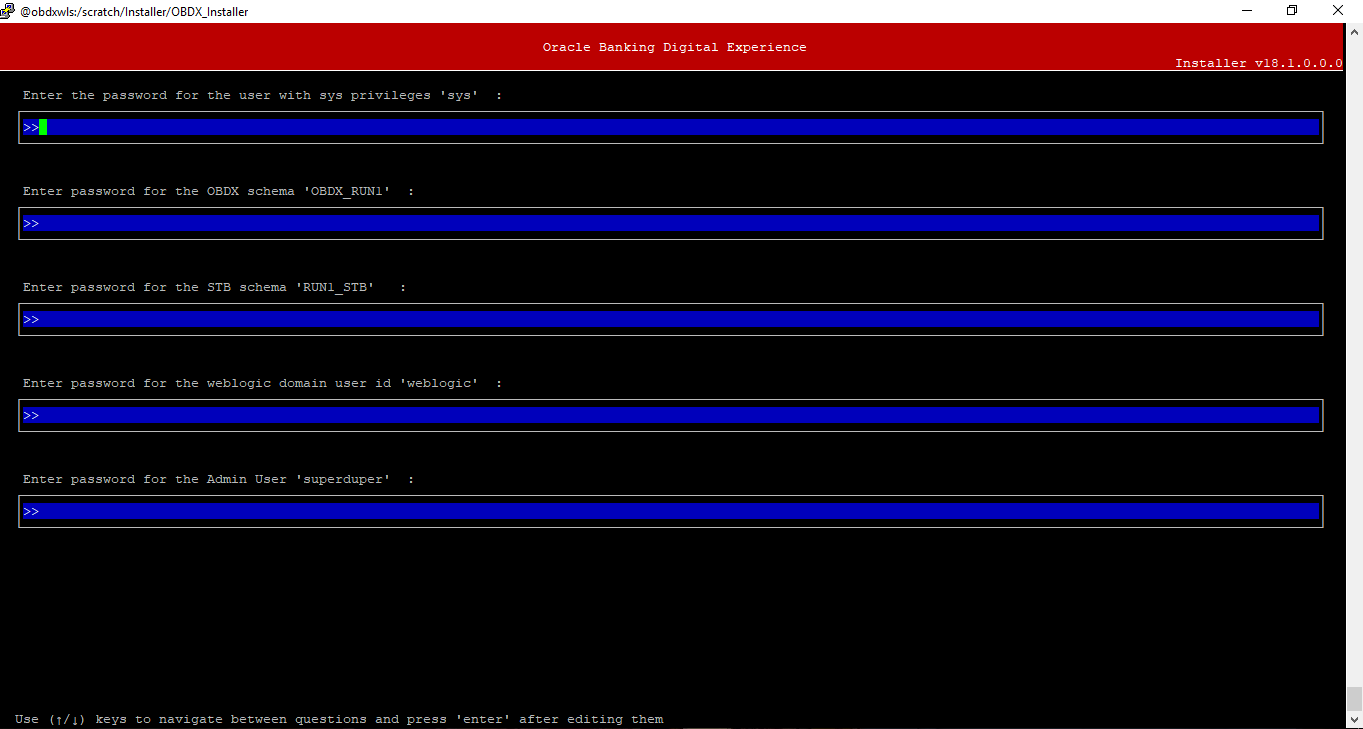Click the window title path text
Image resolution: width=1363 pixels, height=729 pixels.
point(134,12)
